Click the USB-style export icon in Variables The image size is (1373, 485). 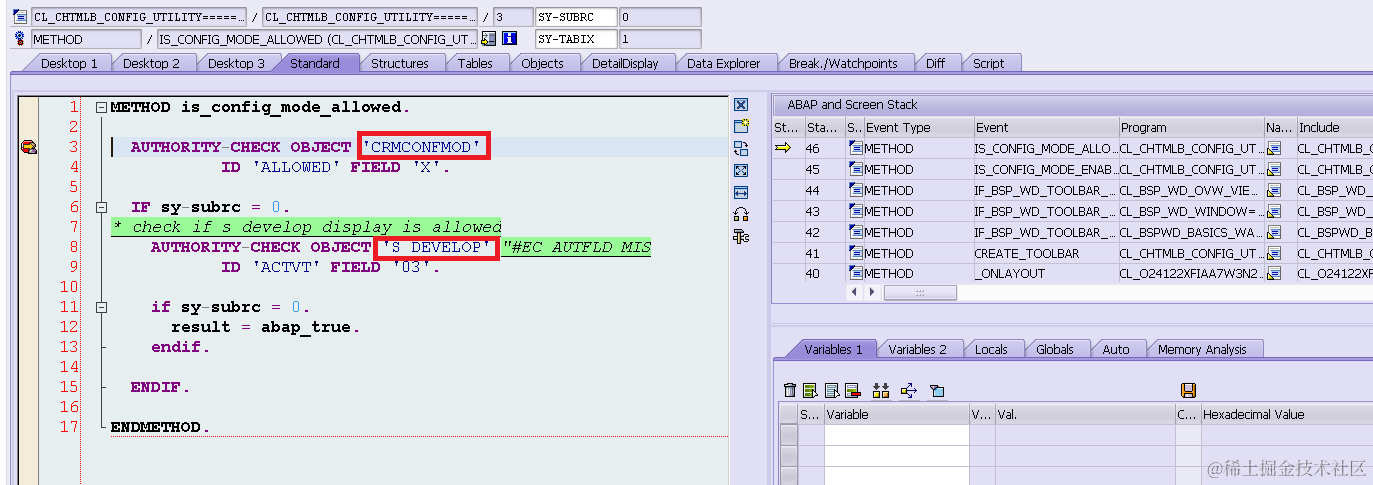pos(909,390)
